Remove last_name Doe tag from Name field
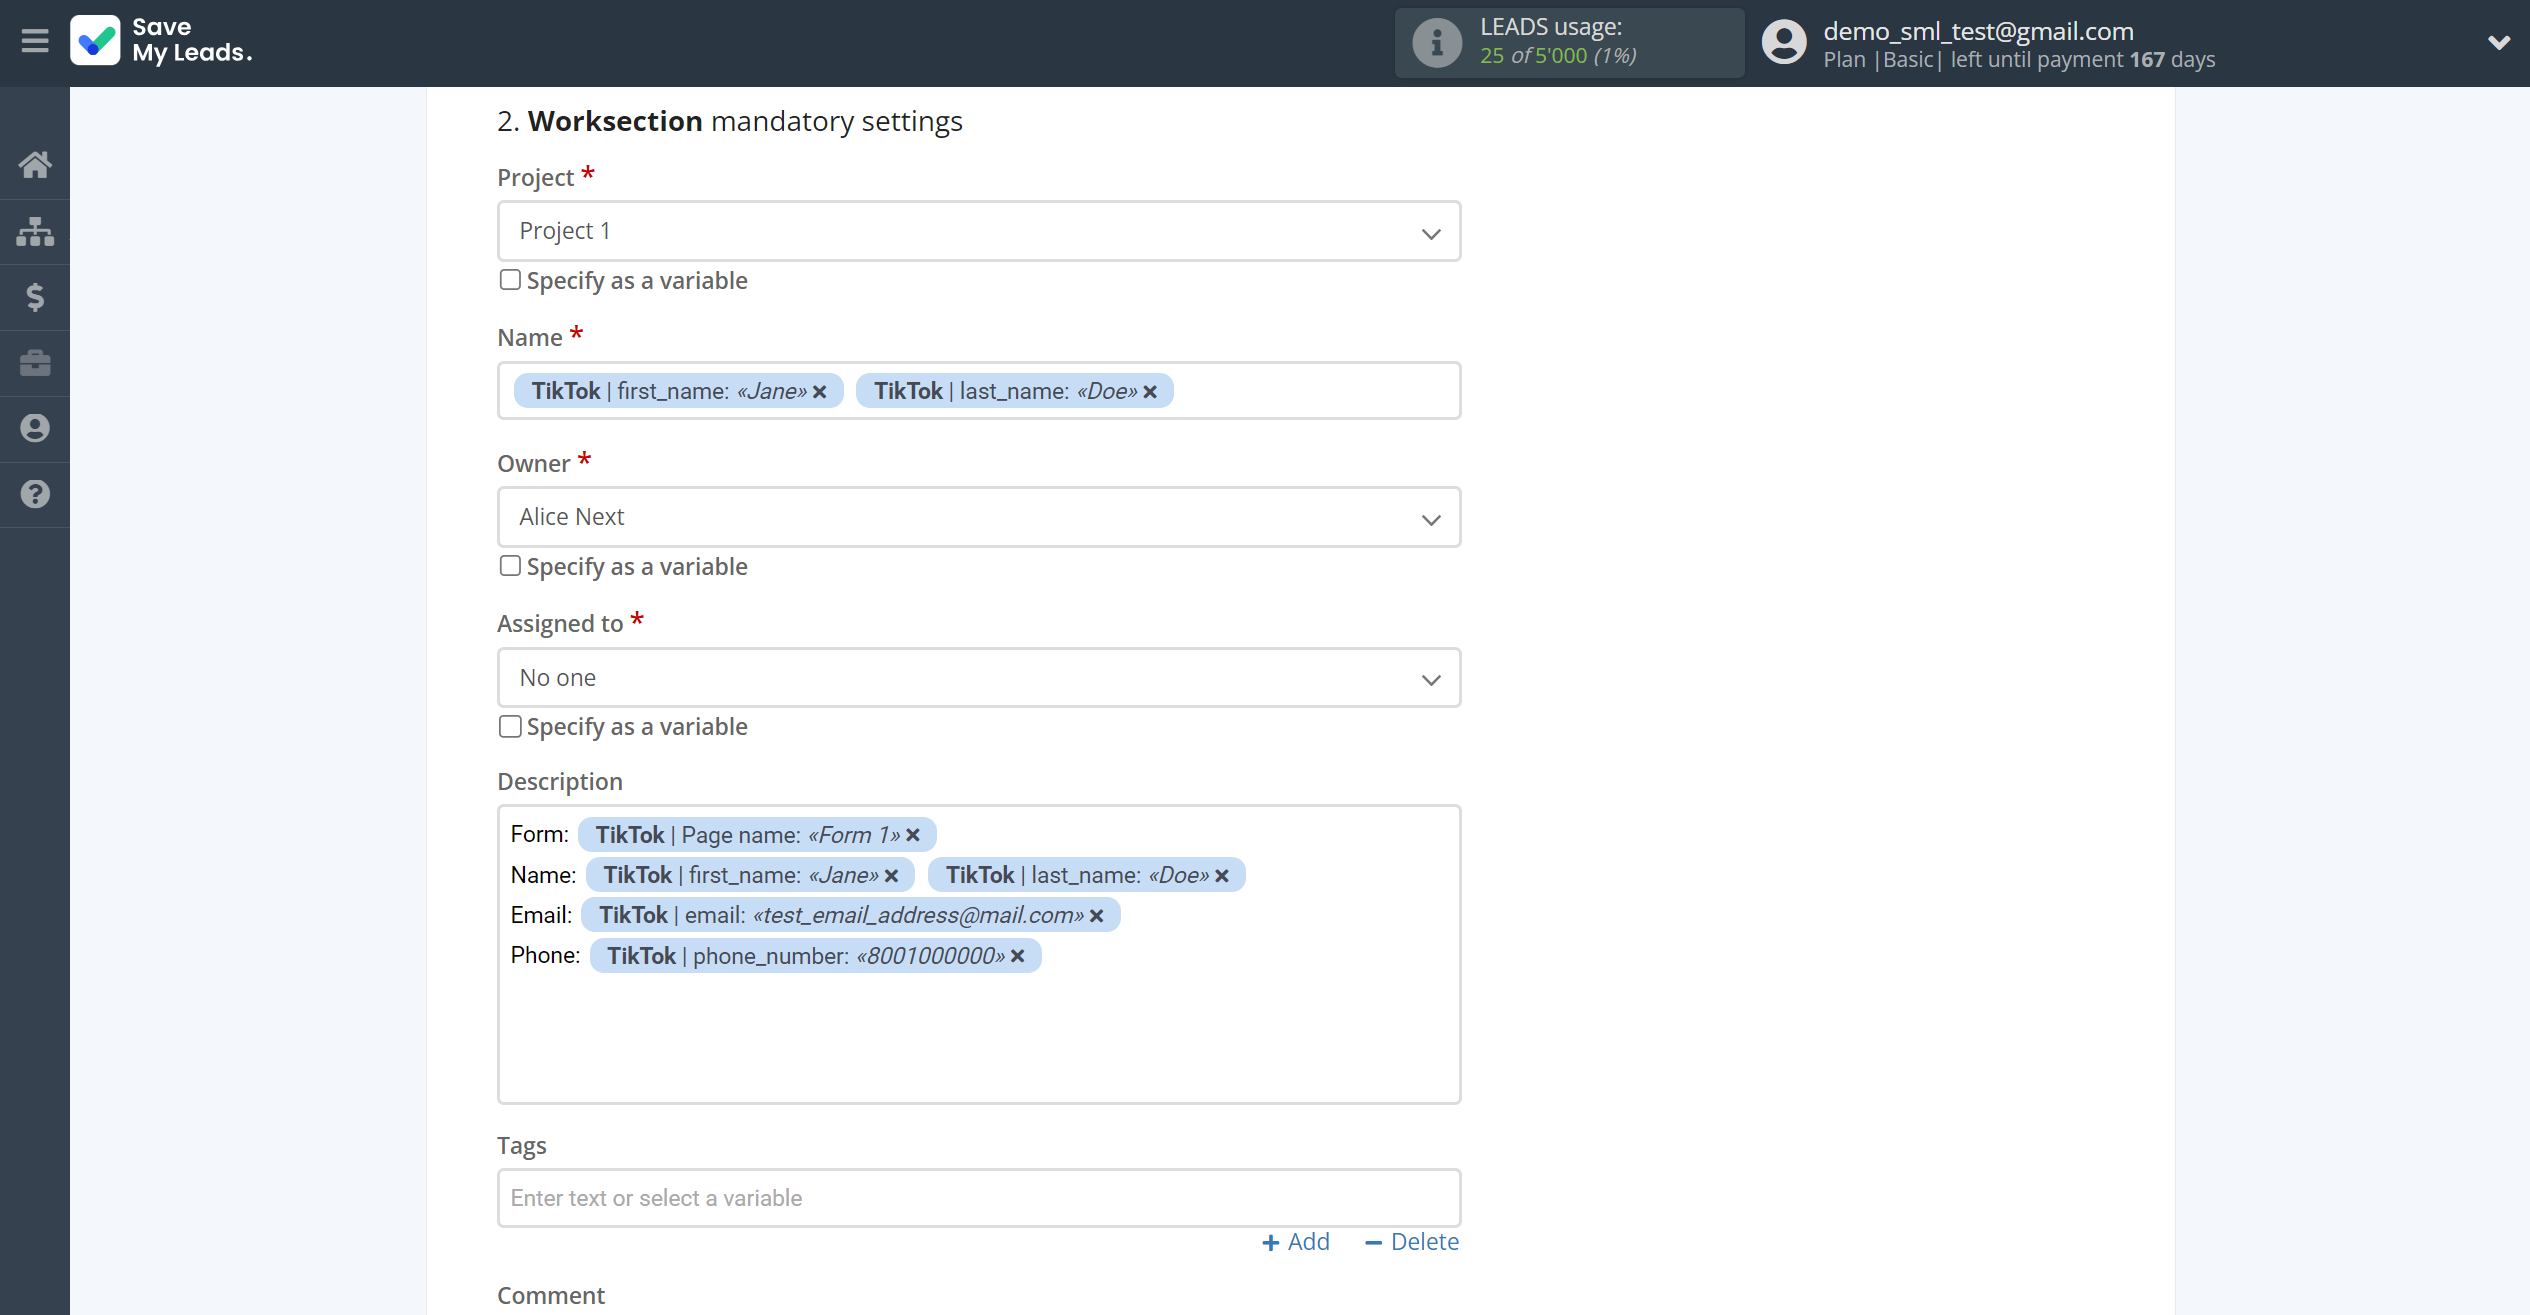 point(1150,392)
